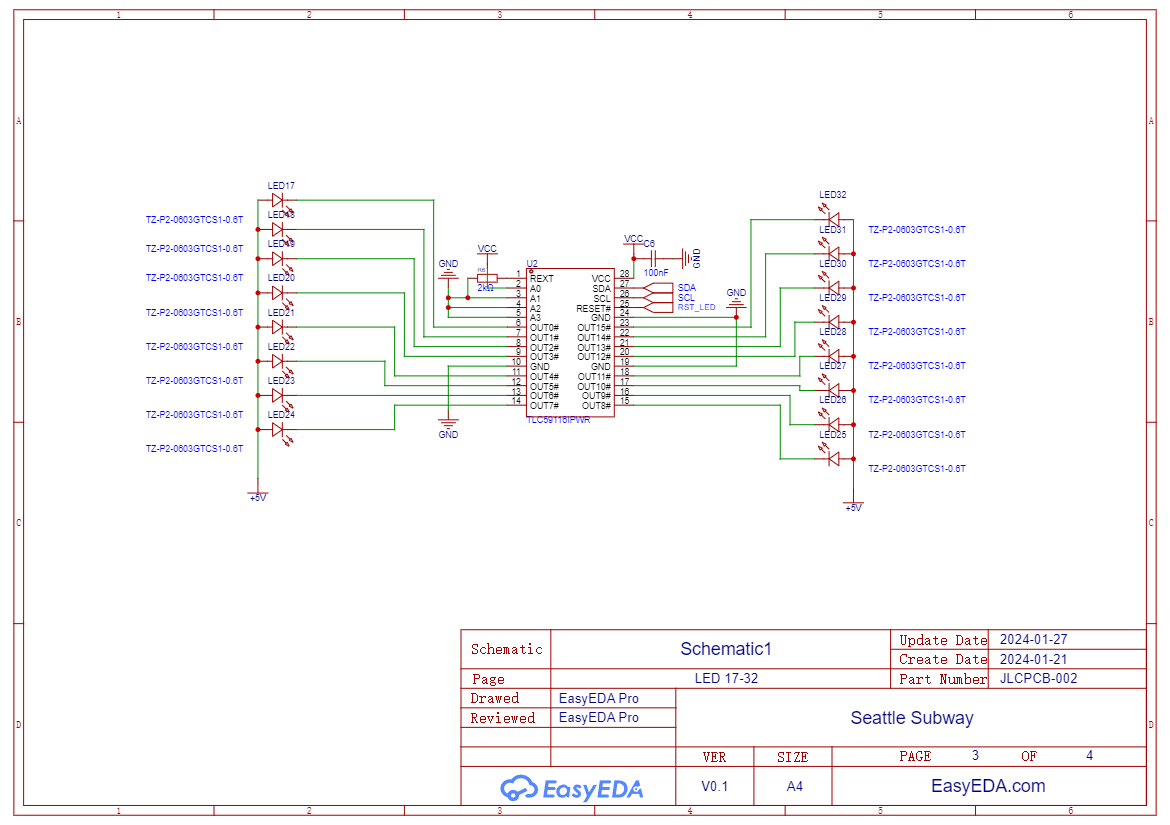Select the LED25 diode symbol
This screenshot has width=1170, height=825.
click(833, 459)
